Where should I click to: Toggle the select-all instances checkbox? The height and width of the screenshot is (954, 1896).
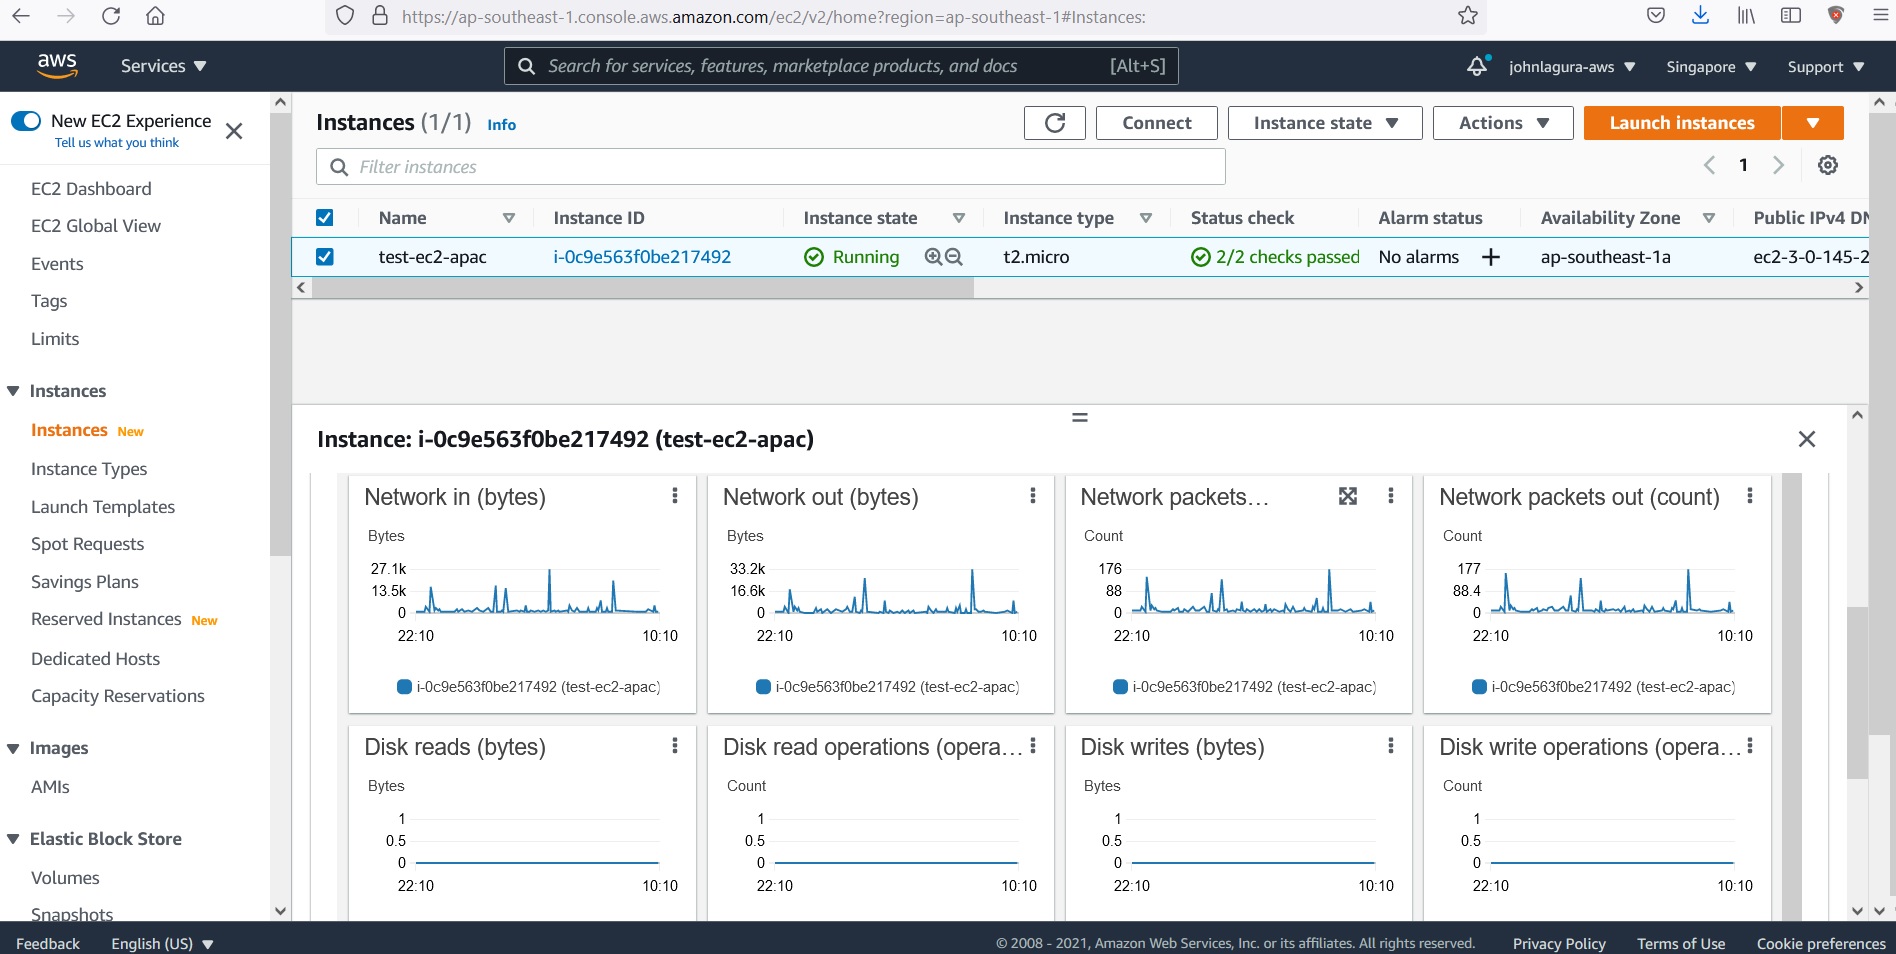[324, 217]
